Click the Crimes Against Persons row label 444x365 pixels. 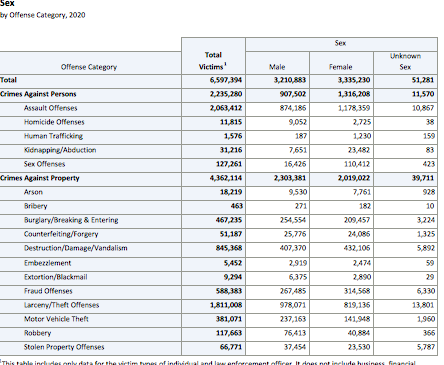click(38, 94)
